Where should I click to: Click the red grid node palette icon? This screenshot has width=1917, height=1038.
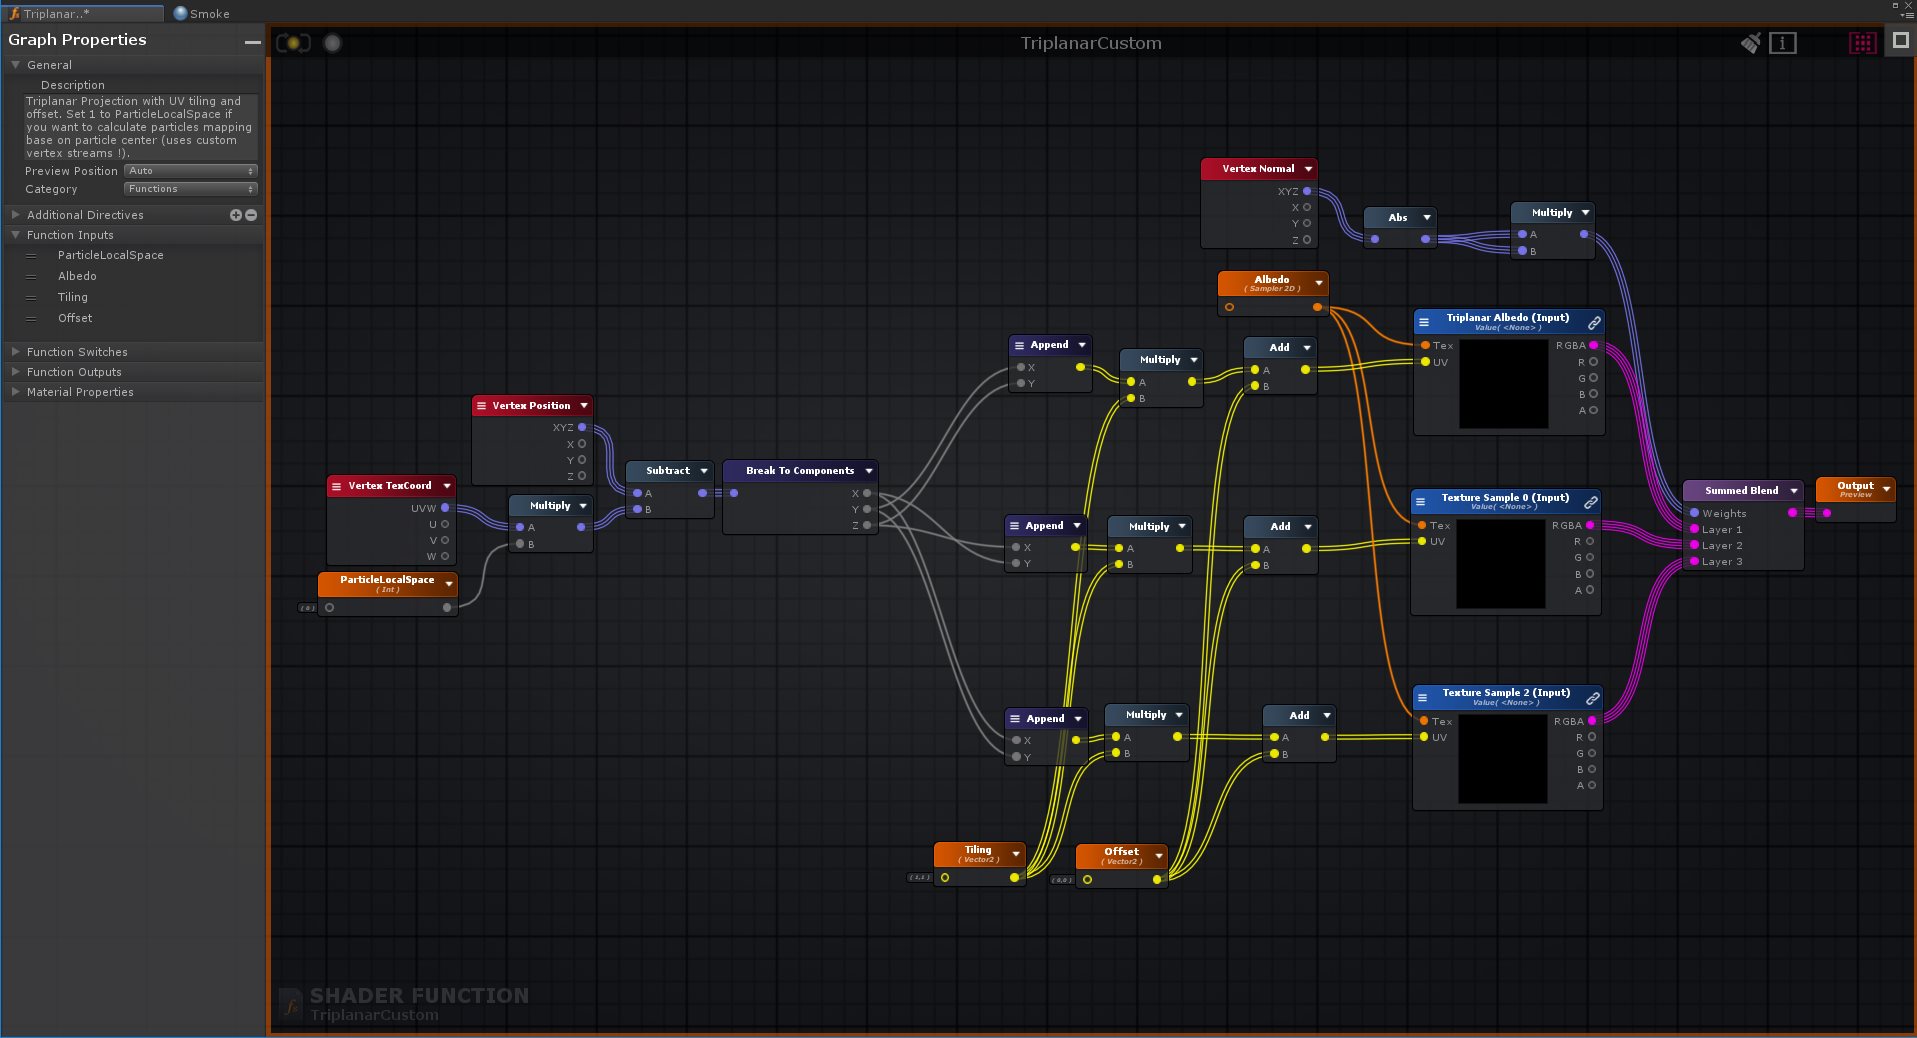1862,43
